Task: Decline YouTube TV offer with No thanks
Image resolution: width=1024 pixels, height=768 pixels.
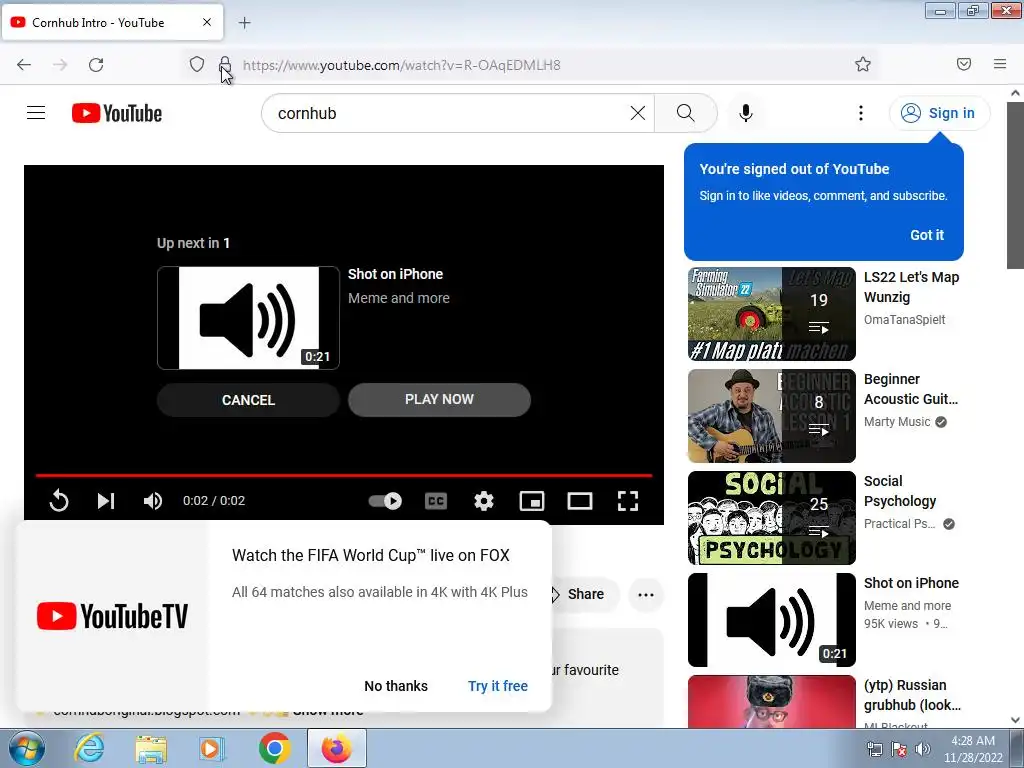Action: coord(396,686)
